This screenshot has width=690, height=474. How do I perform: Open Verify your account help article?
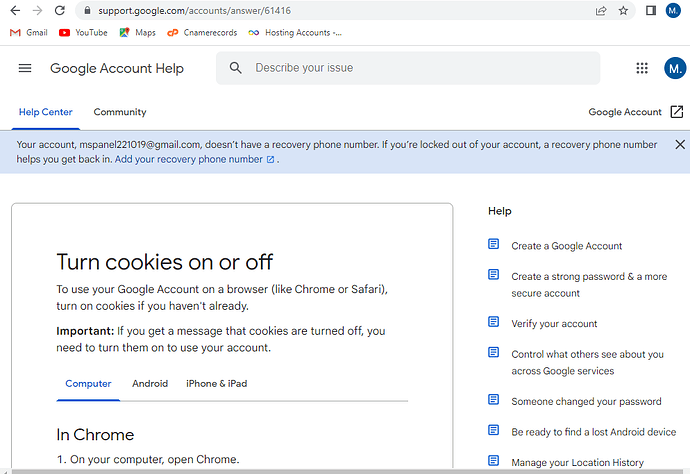point(554,324)
